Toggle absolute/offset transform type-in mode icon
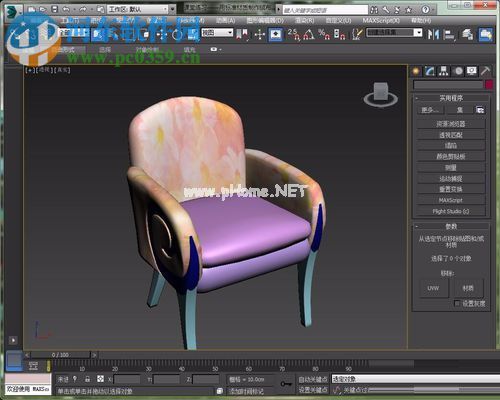 100,379
